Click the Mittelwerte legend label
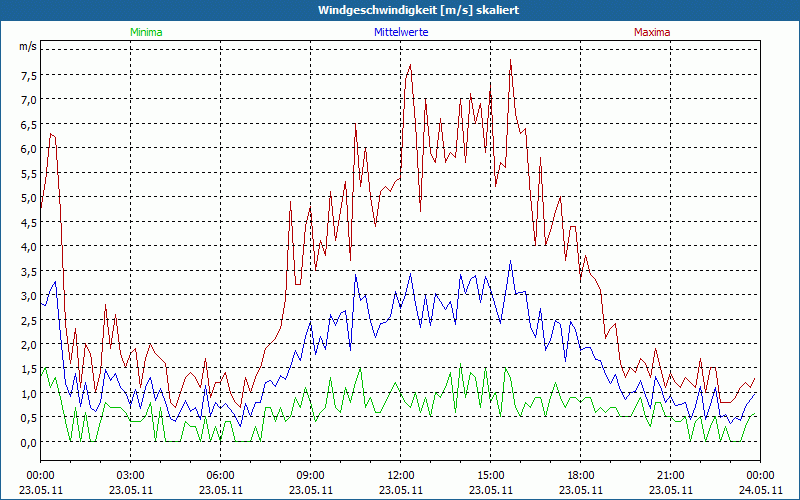This screenshot has height=500, width=800. click(x=401, y=32)
